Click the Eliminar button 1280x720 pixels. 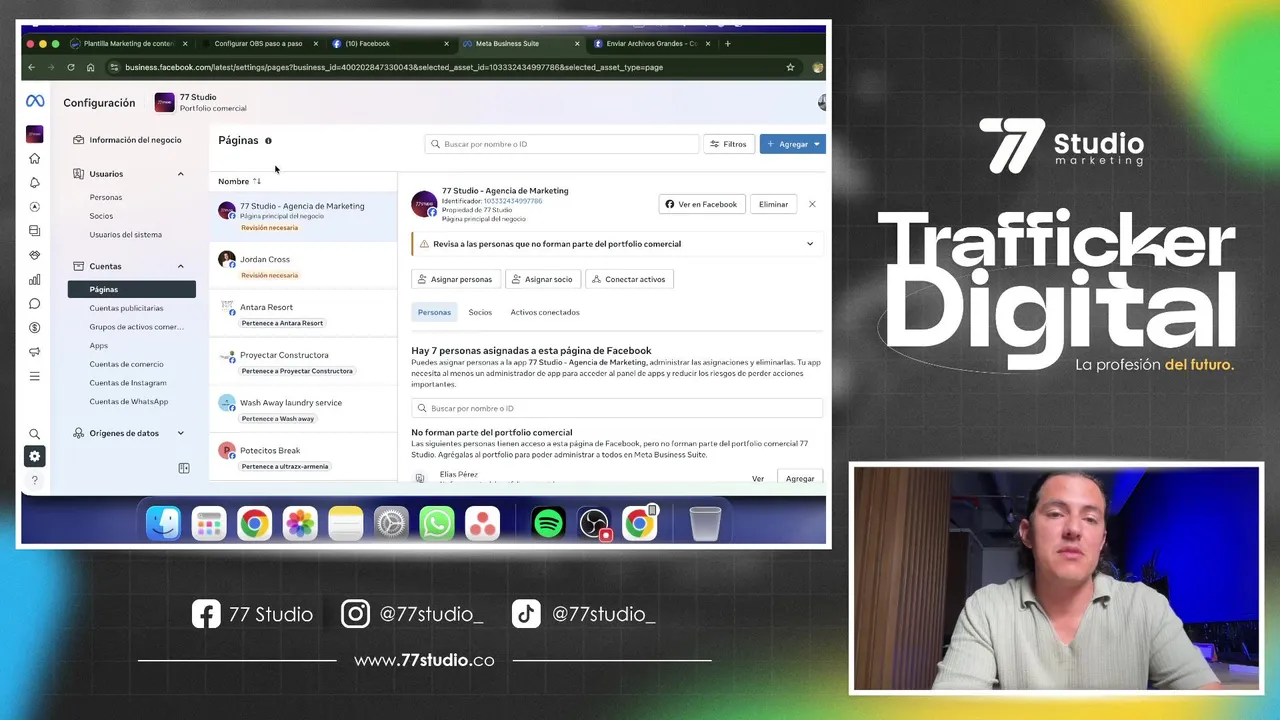tap(773, 204)
